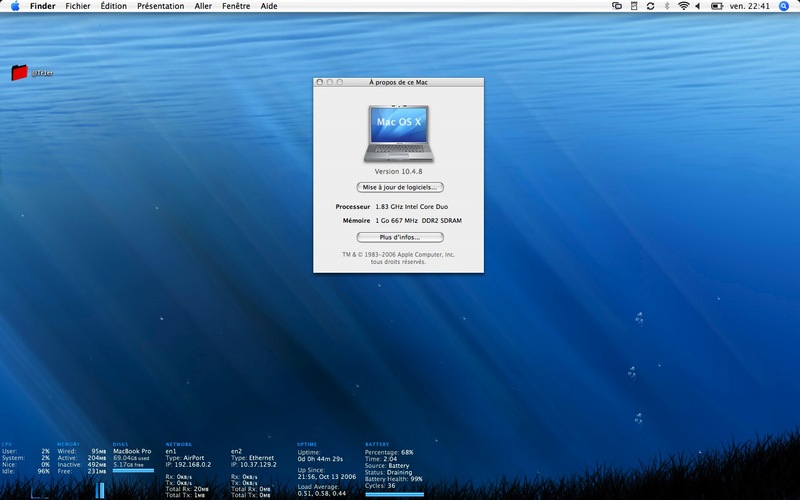This screenshot has height=500, width=800.
Task: Click the 'Processeur' label
Action: (x=353, y=207)
